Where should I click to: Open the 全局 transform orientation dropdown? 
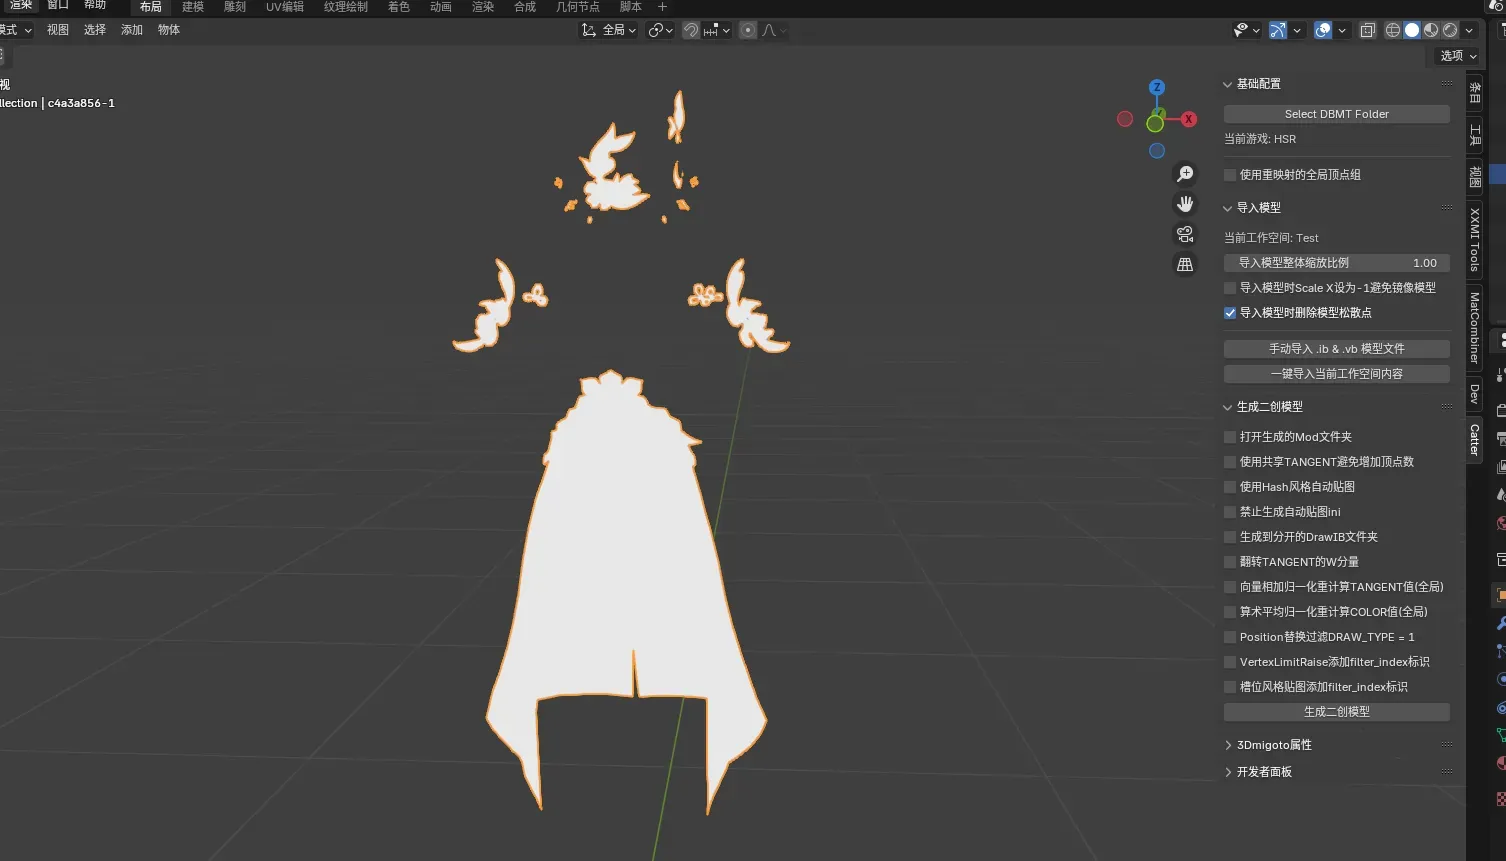tap(610, 30)
